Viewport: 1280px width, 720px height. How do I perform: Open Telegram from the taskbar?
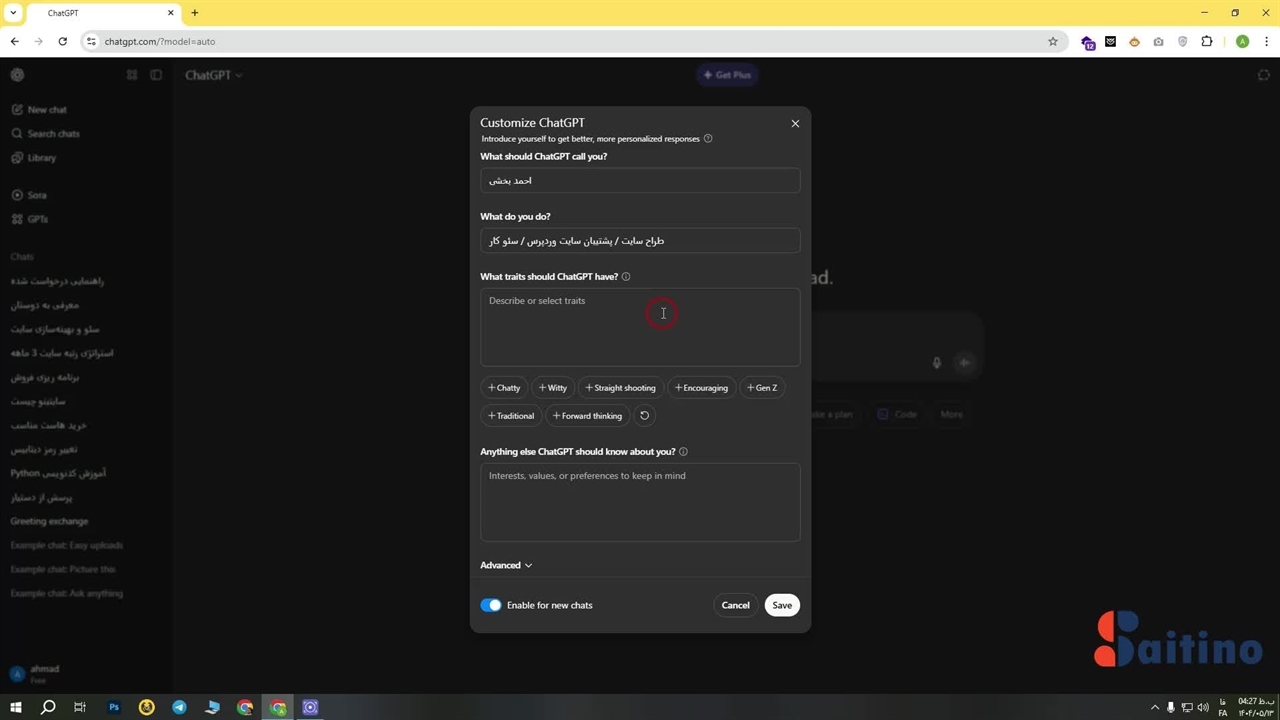[179, 707]
